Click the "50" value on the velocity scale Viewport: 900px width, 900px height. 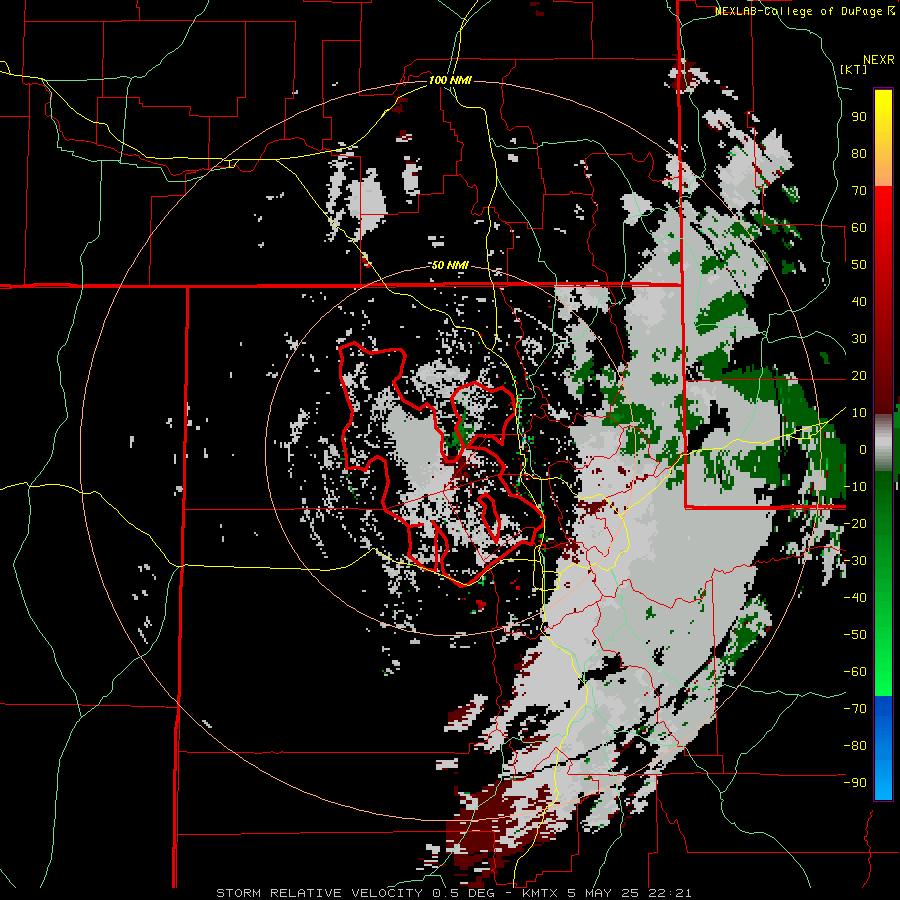click(859, 265)
